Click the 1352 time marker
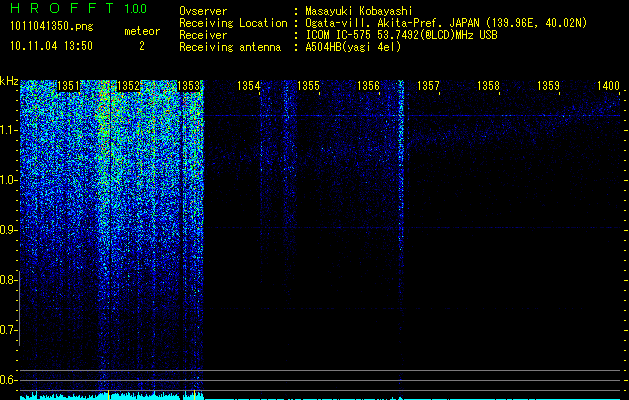The height and width of the screenshot is (400, 629). click(x=128, y=86)
